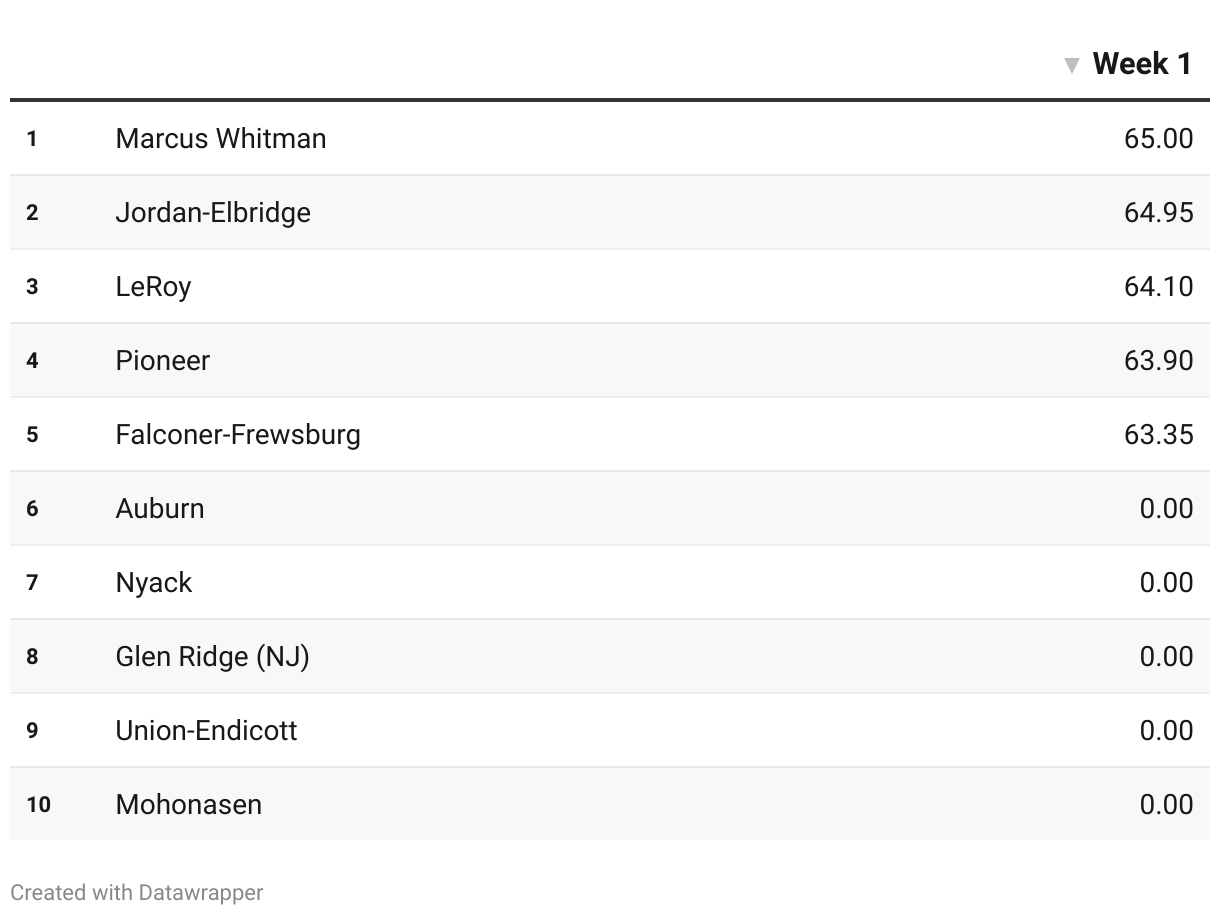Select the Pioneer row
1220x916 pixels.
pyautogui.click(x=610, y=360)
